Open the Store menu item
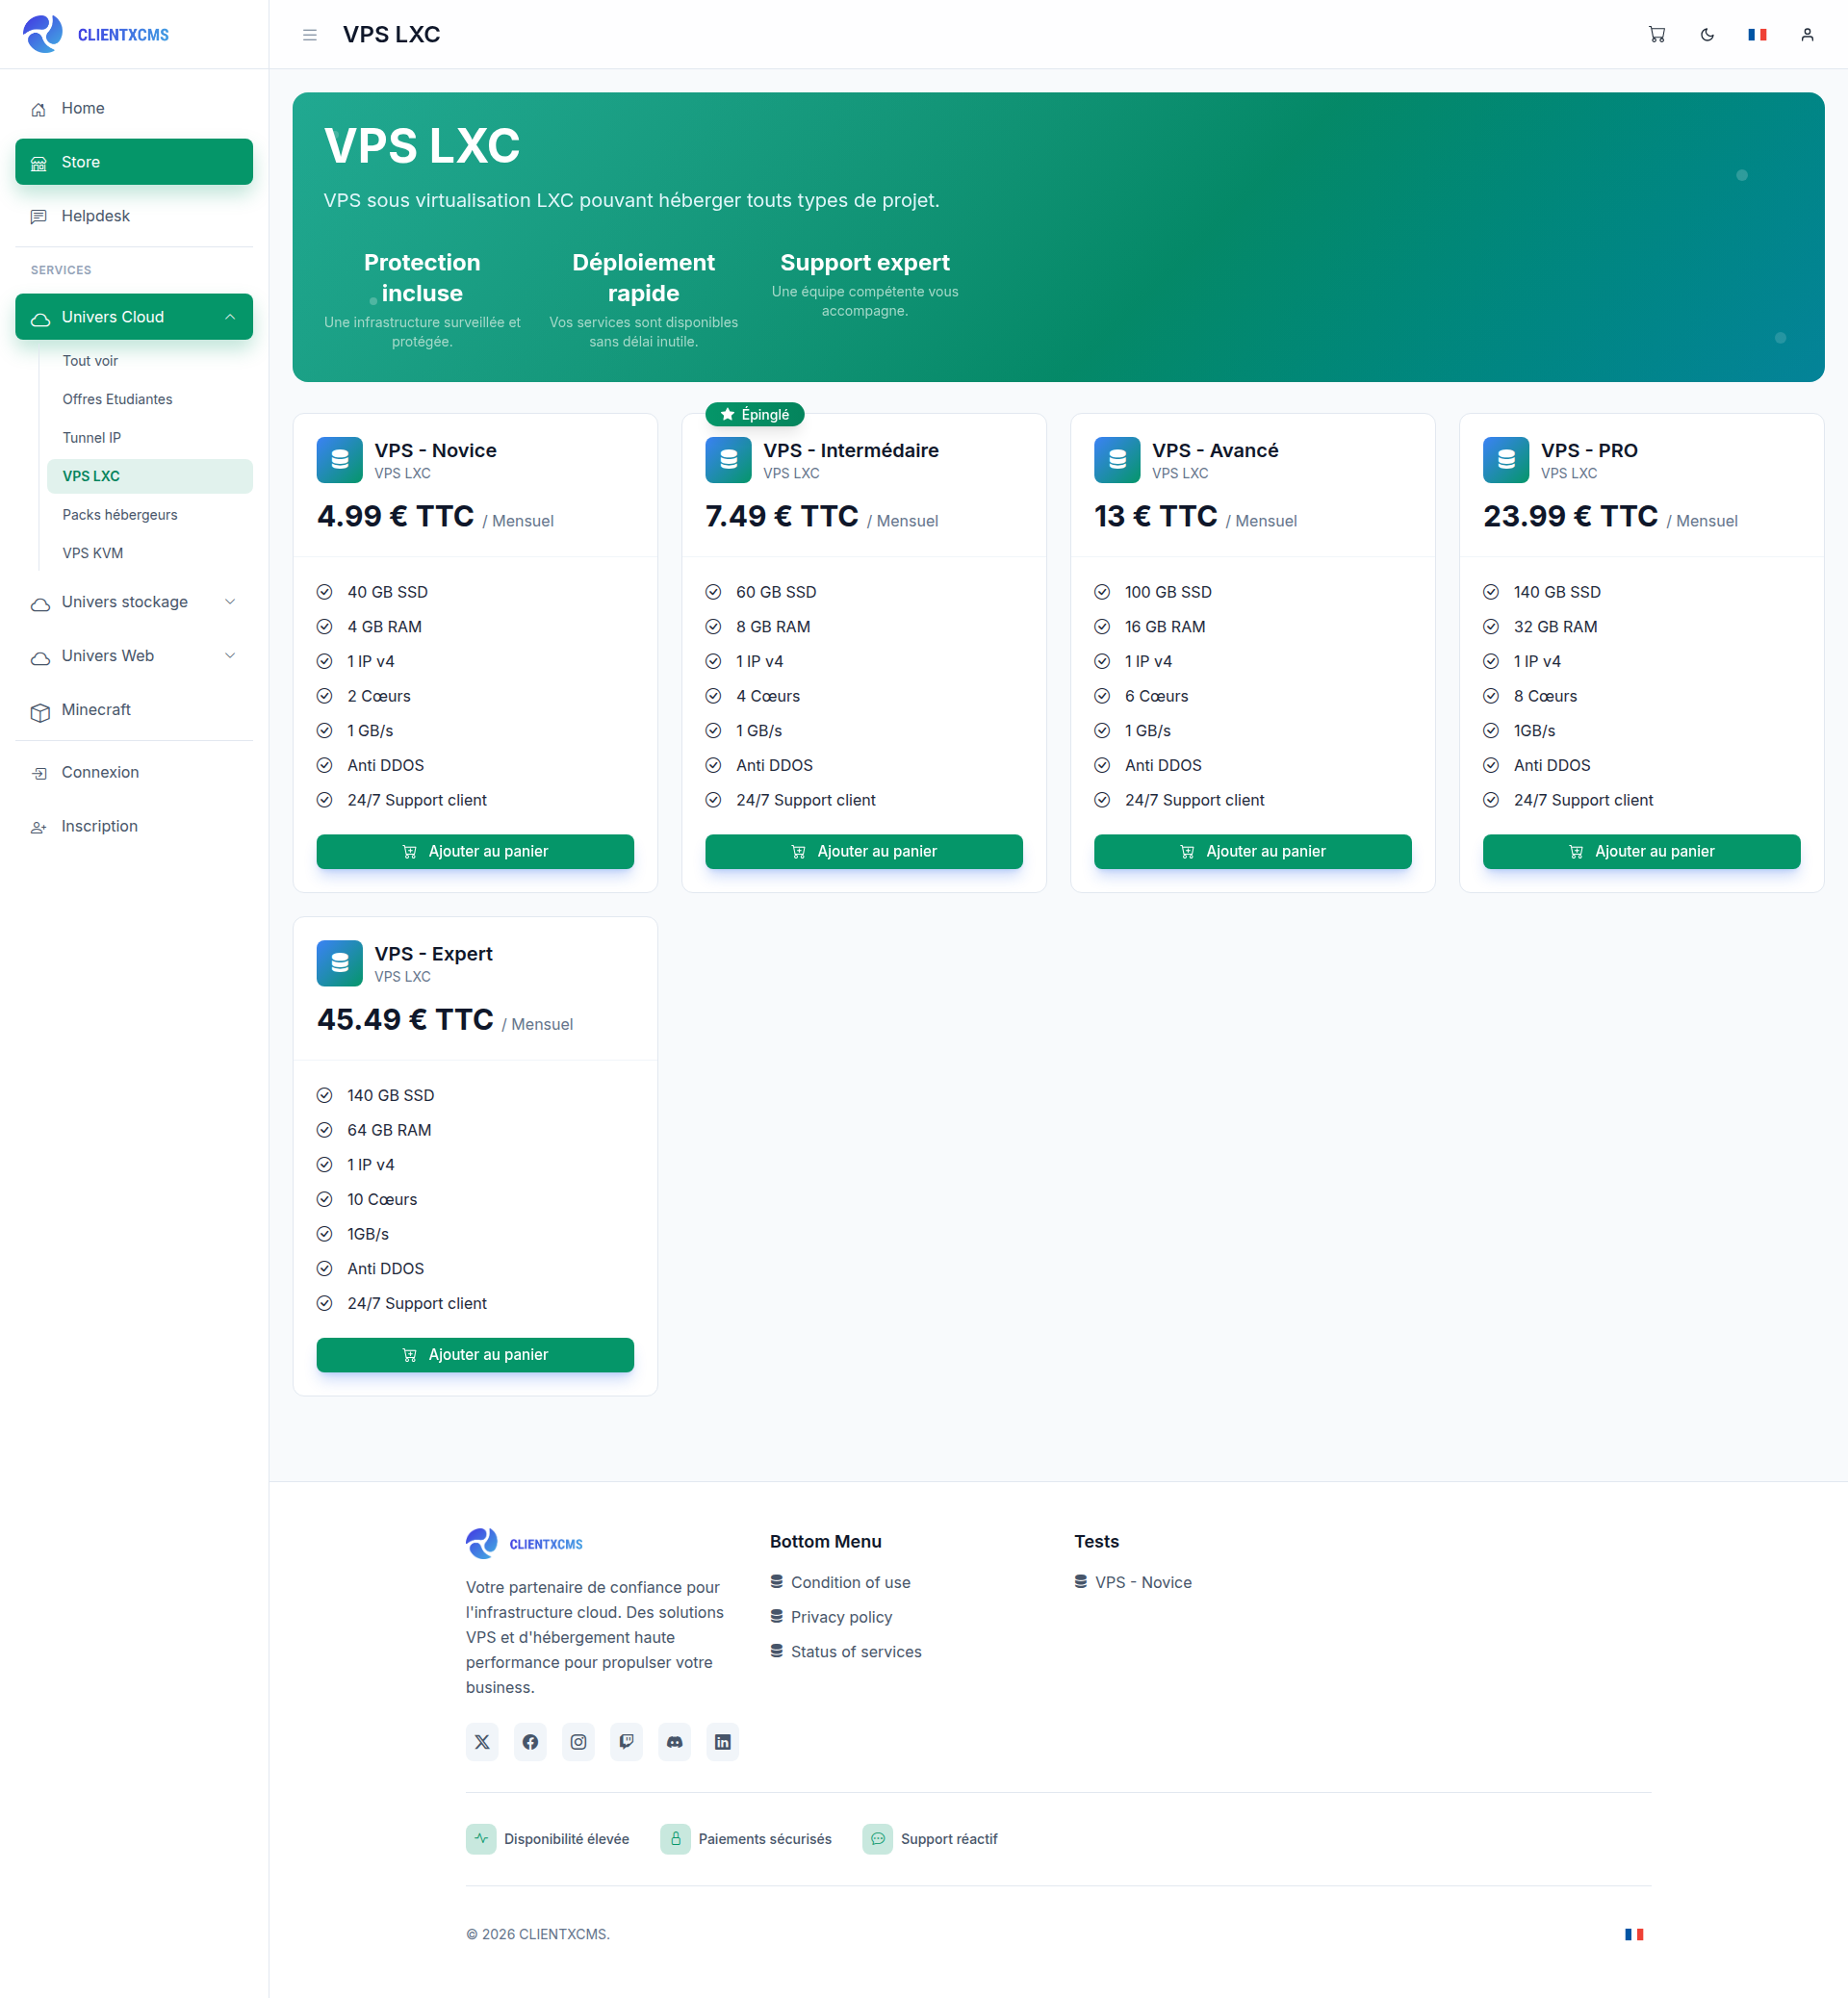 tap(134, 162)
